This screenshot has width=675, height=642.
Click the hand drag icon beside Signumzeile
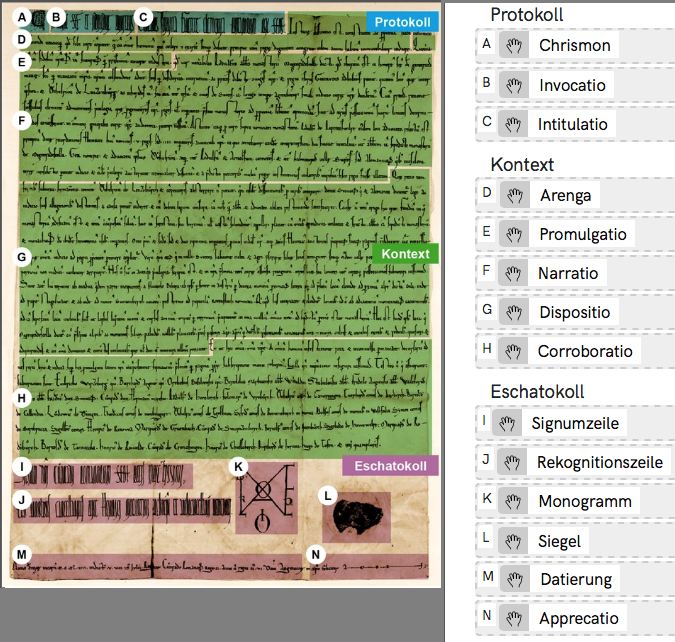point(507,423)
